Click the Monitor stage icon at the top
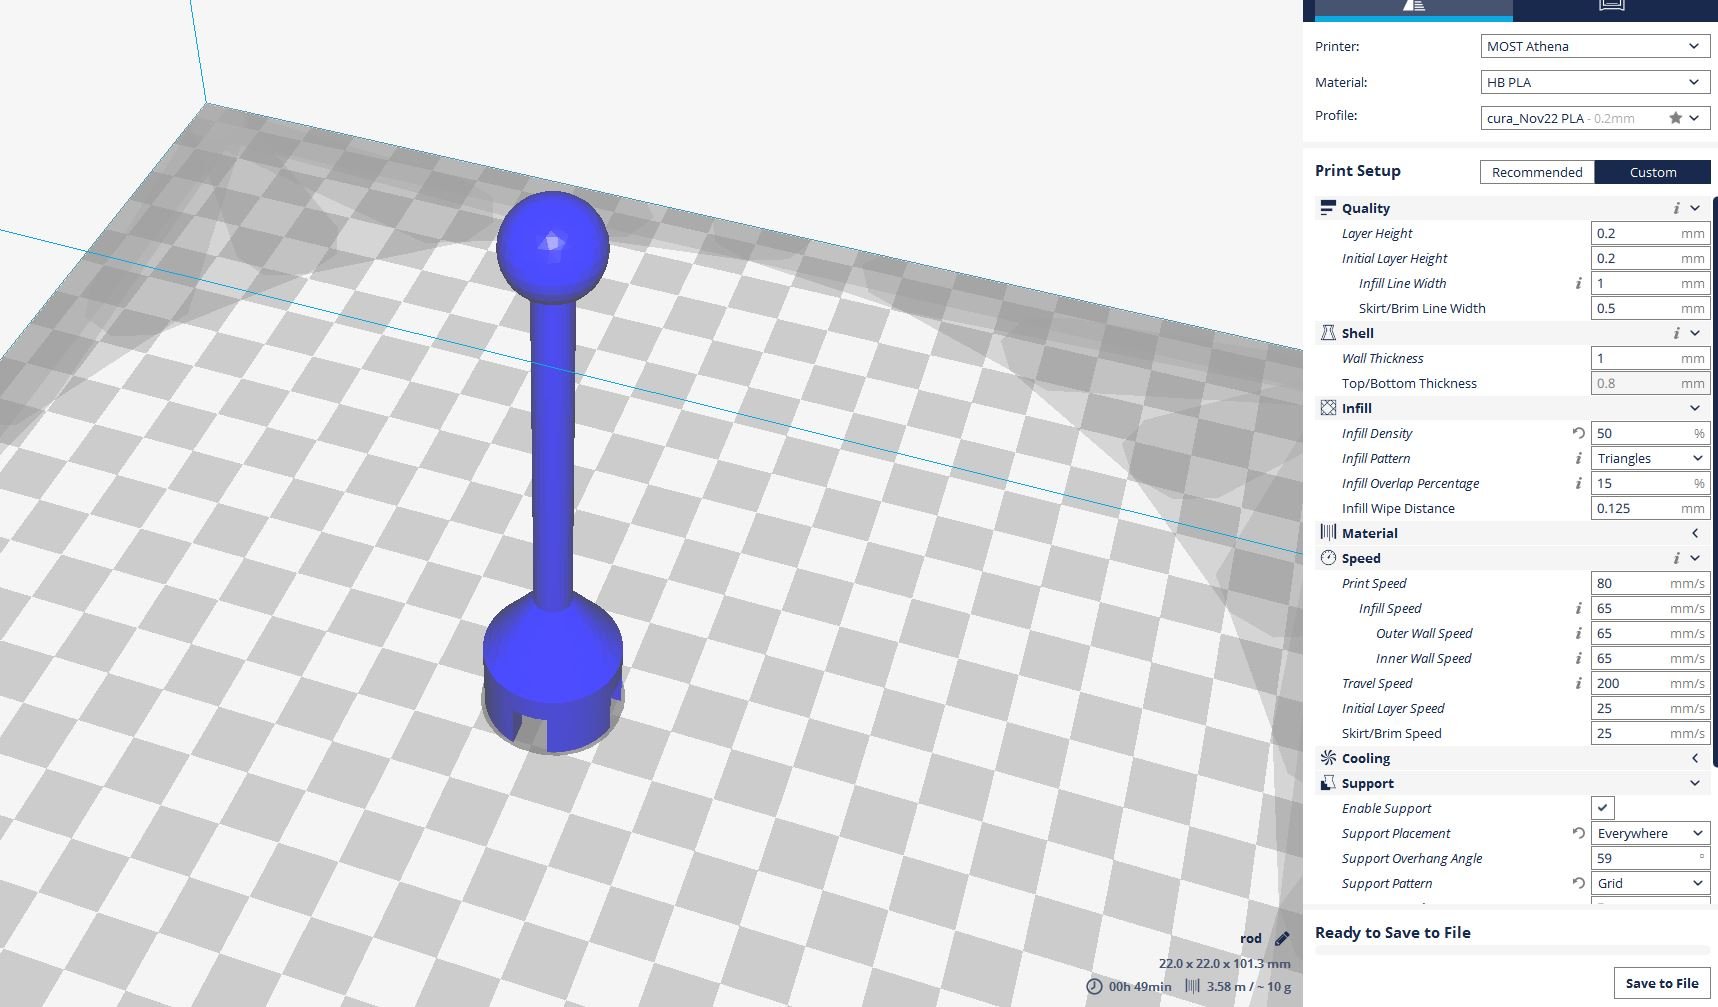 click(1611, 6)
